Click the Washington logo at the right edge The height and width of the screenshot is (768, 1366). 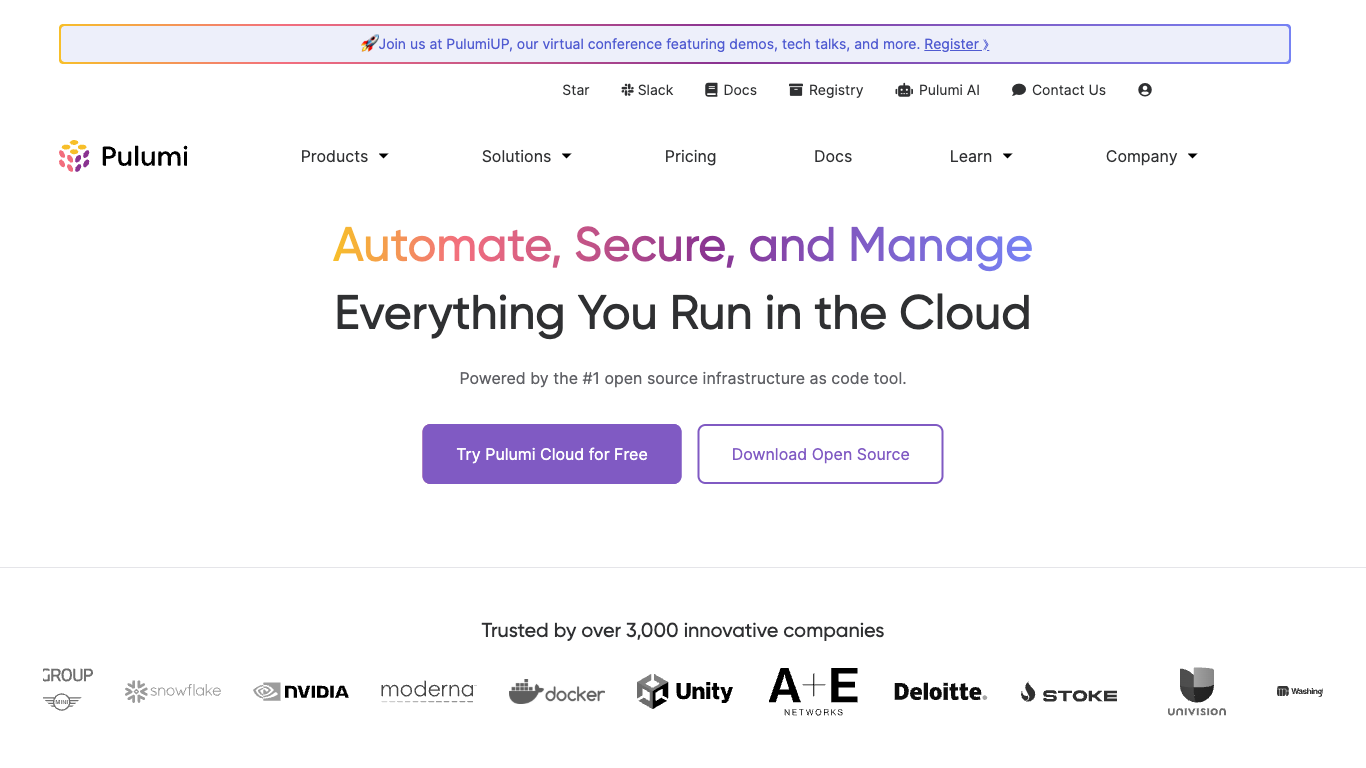point(1300,691)
